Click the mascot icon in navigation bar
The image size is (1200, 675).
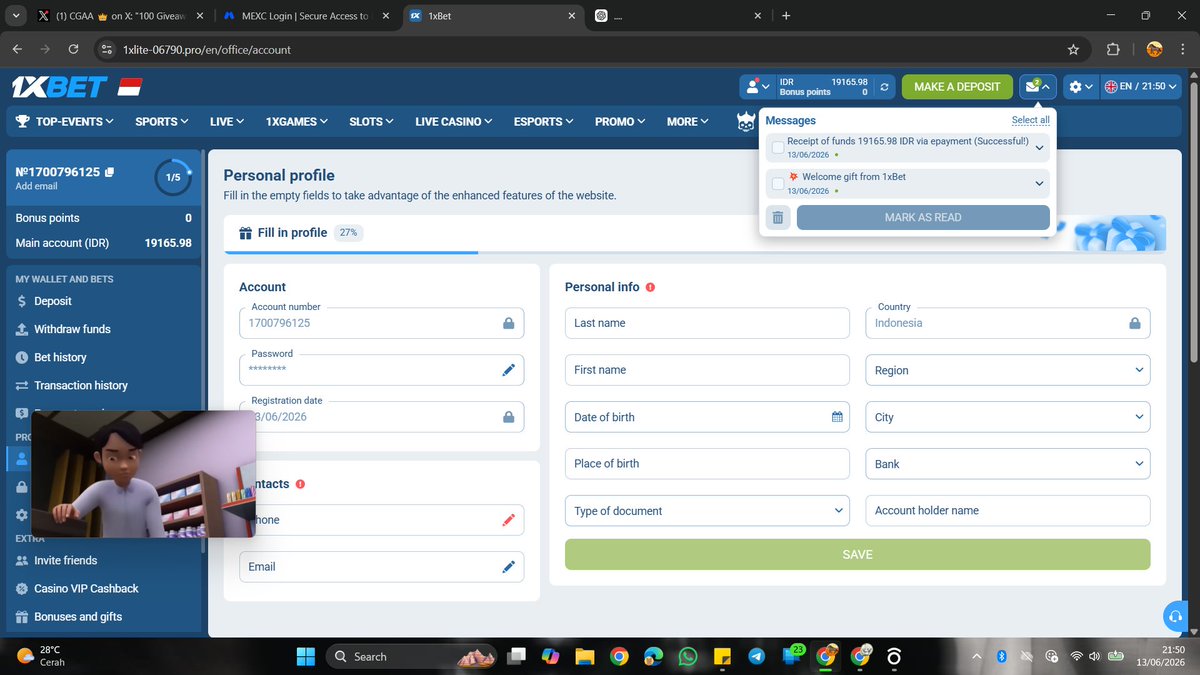[744, 122]
